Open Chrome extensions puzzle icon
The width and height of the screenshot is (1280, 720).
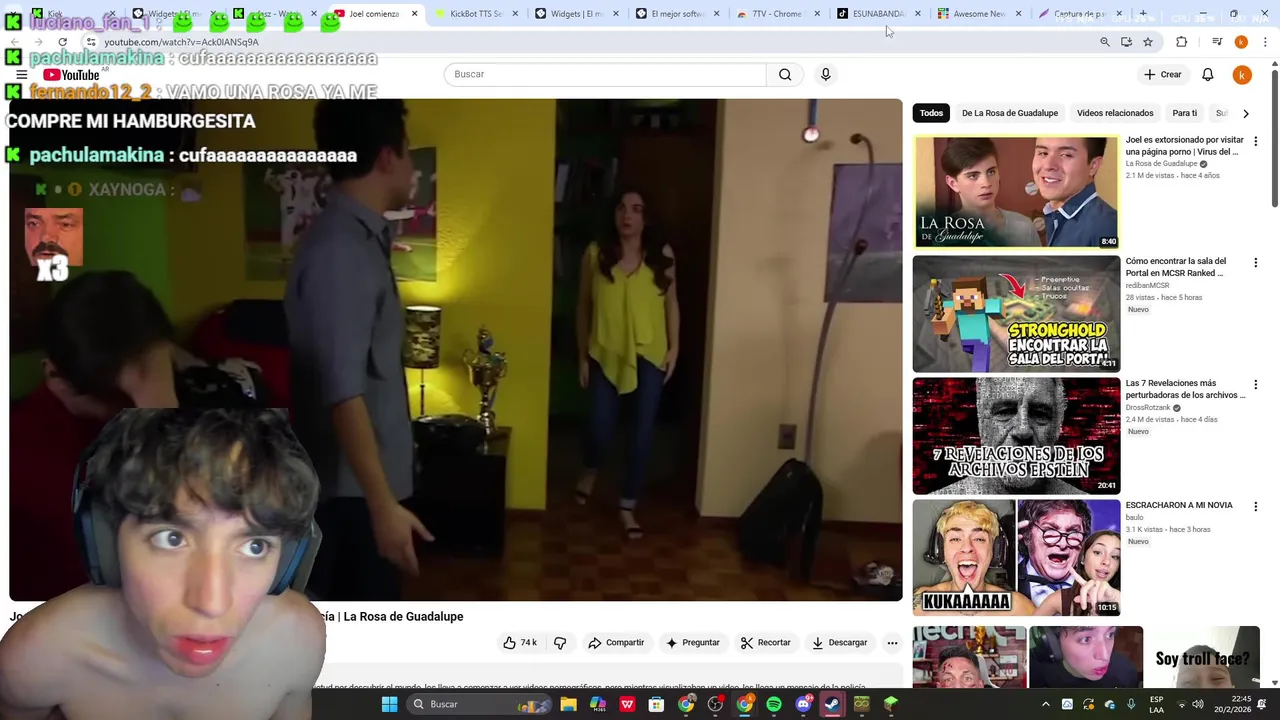(x=1181, y=42)
